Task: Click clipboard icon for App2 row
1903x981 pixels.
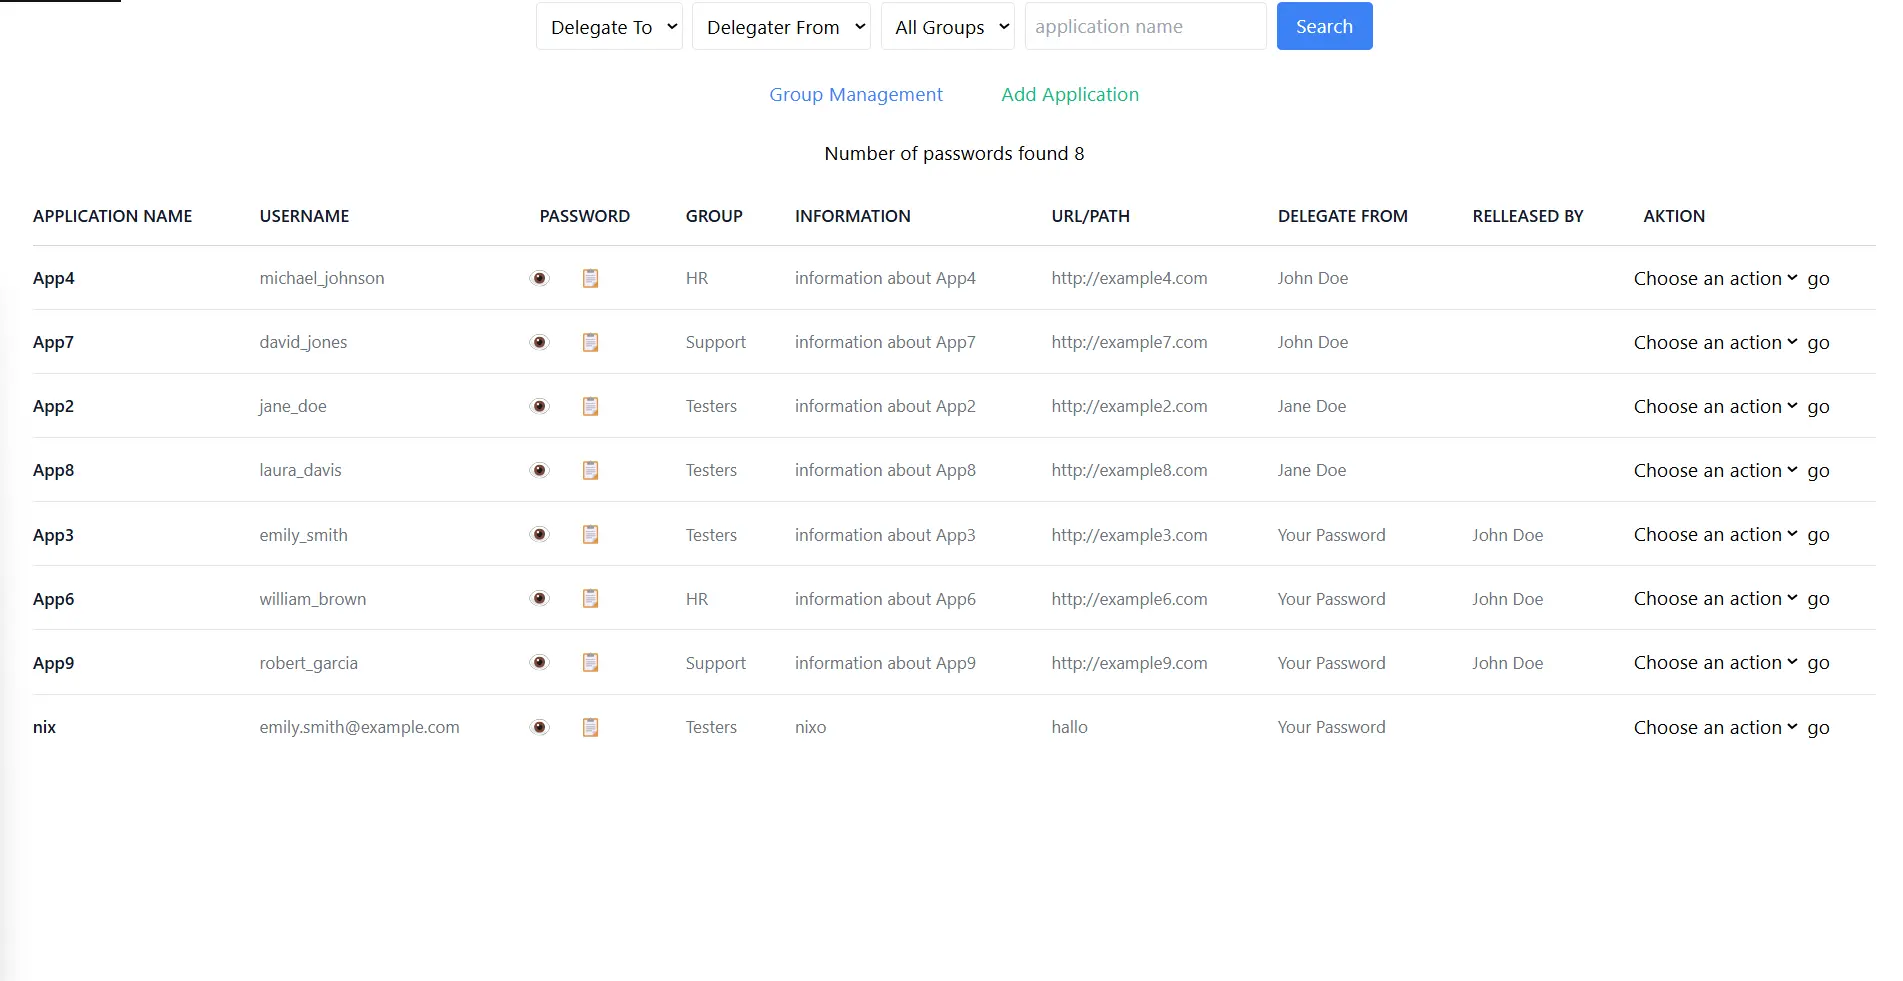Action: point(591,406)
